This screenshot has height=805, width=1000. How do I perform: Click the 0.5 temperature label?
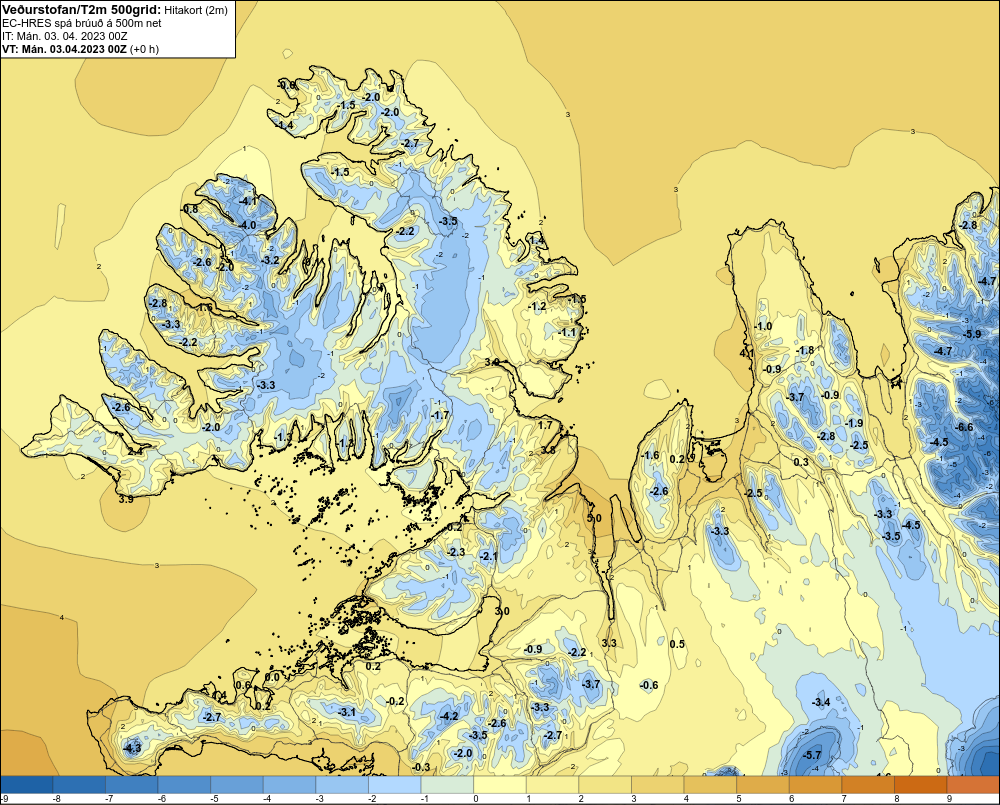(x=677, y=644)
